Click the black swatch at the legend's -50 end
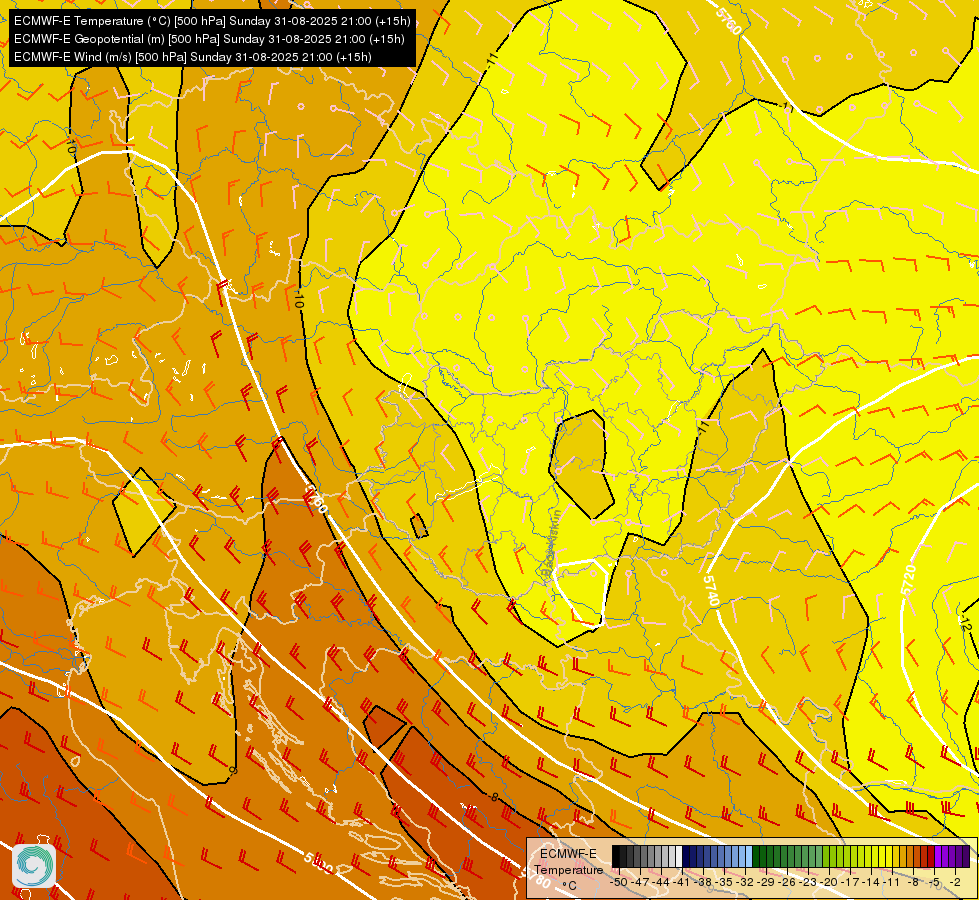979x900 pixels. pos(616,857)
